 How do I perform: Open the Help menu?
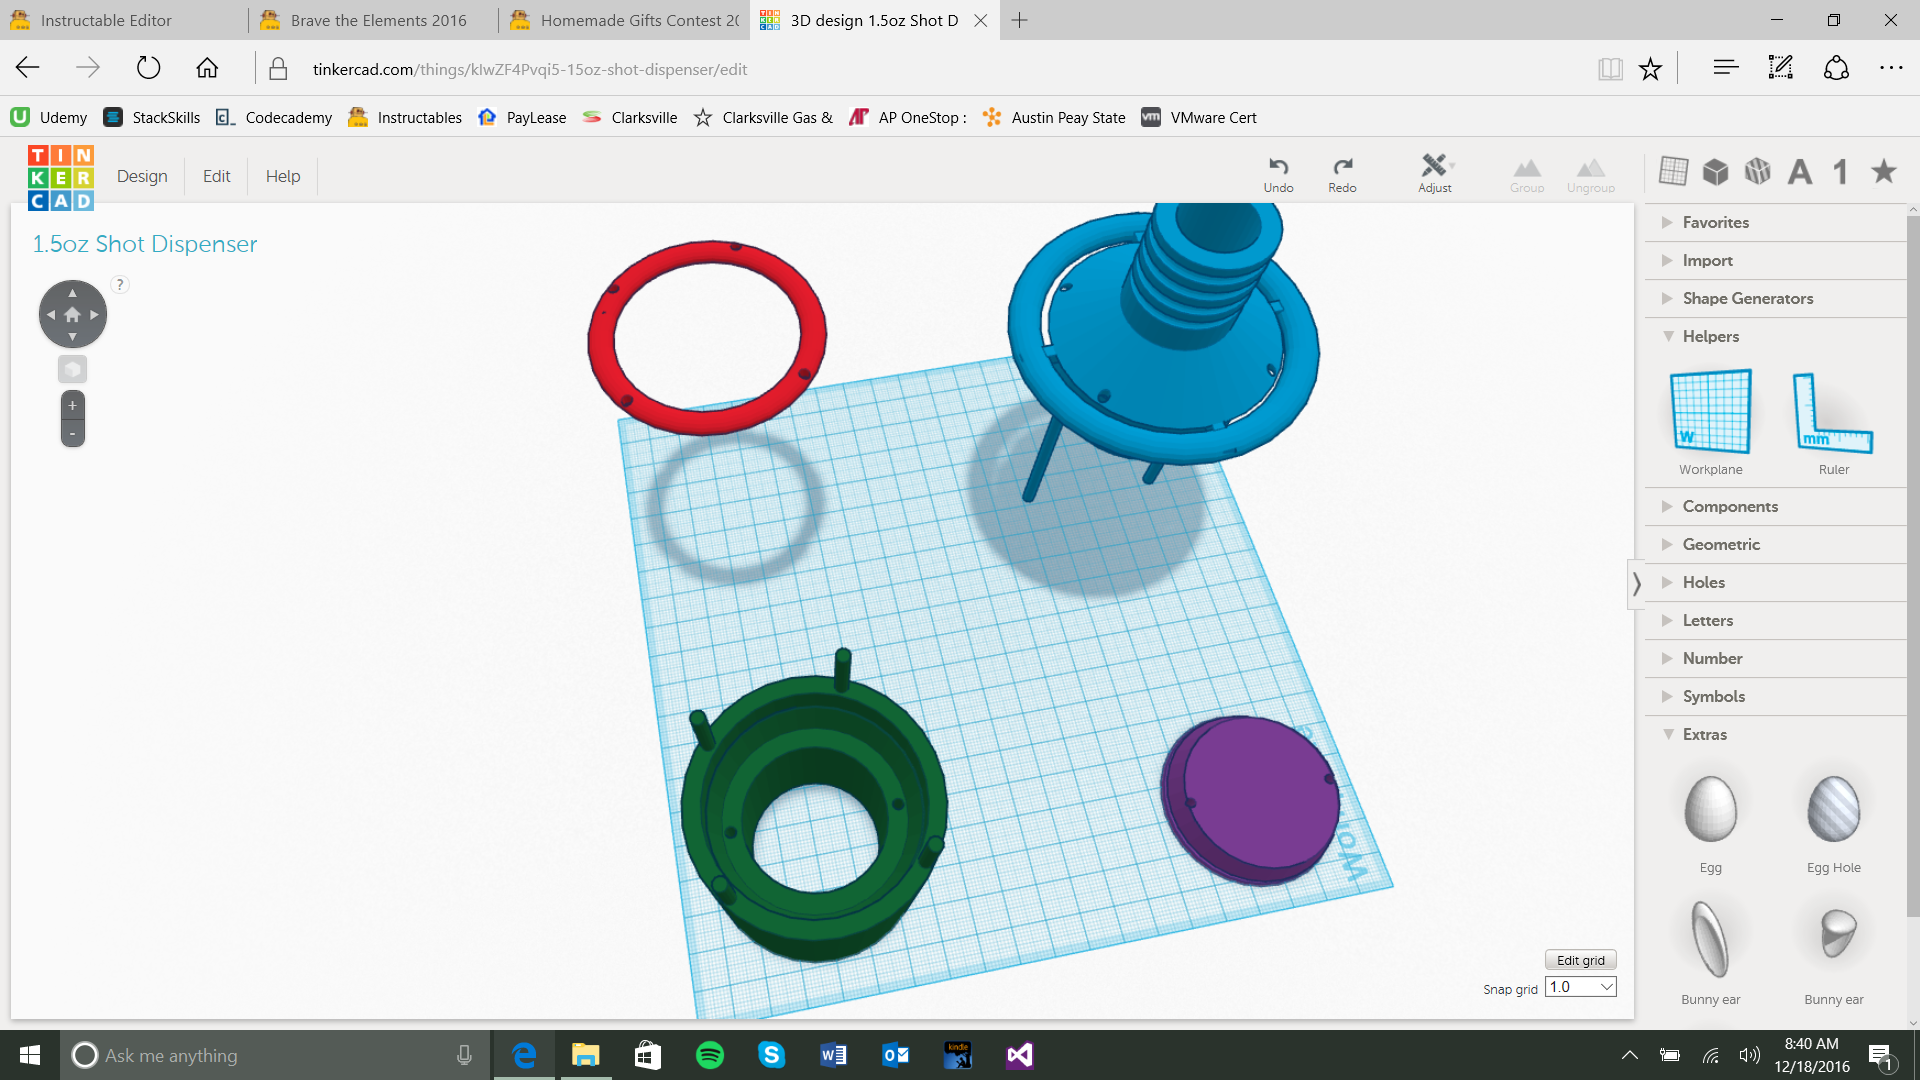[283, 176]
